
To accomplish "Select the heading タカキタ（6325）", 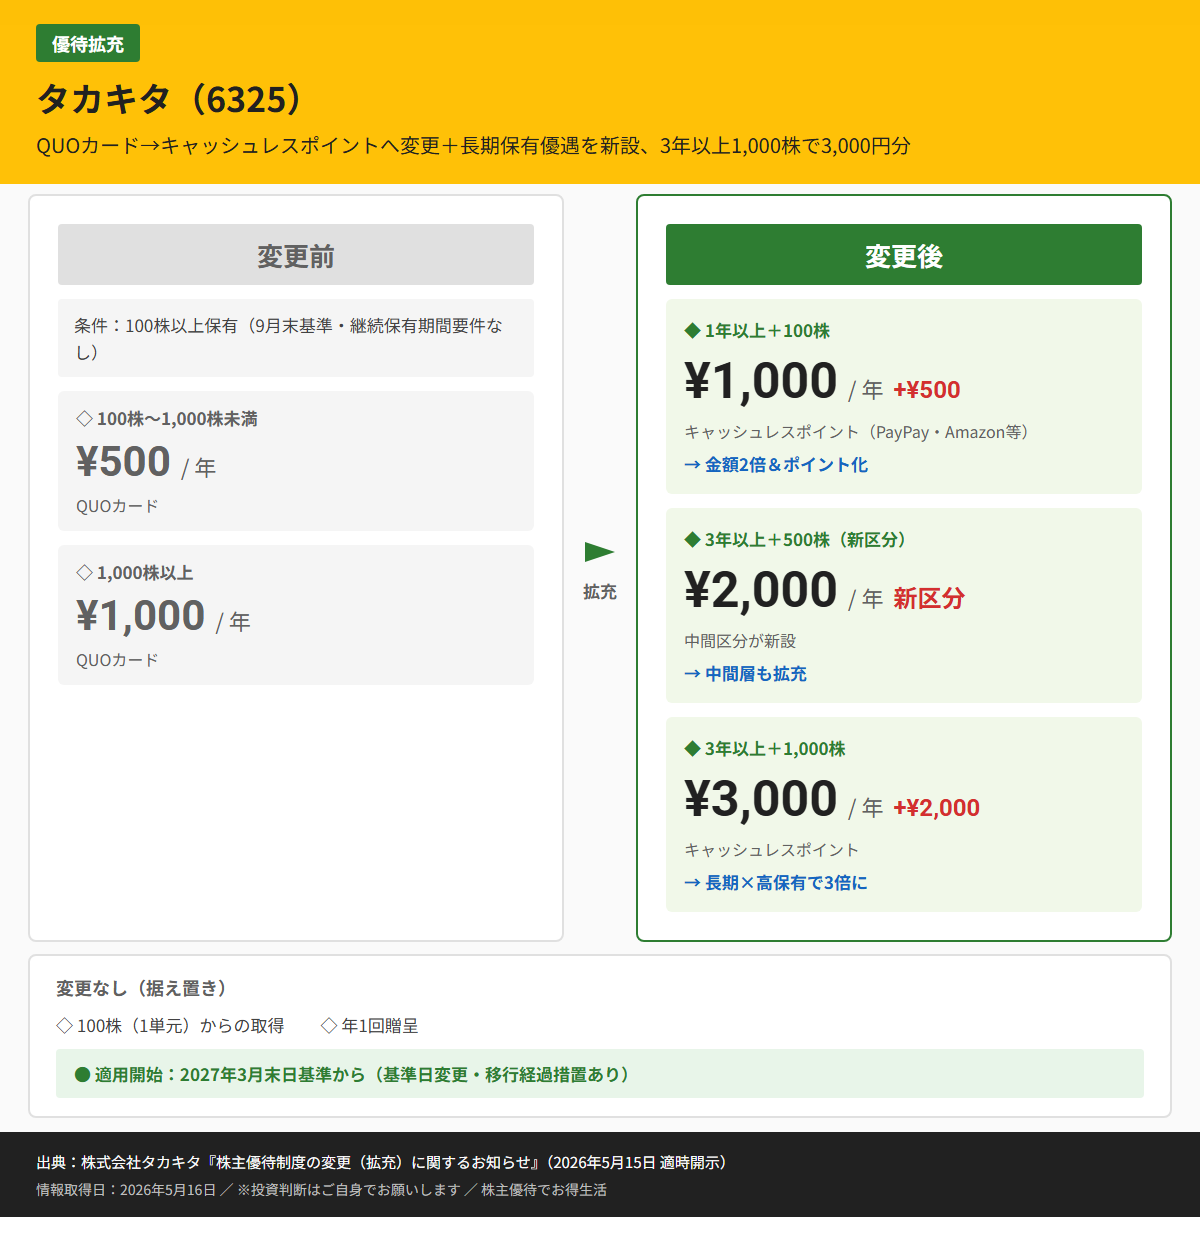I will tap(170, 99).
